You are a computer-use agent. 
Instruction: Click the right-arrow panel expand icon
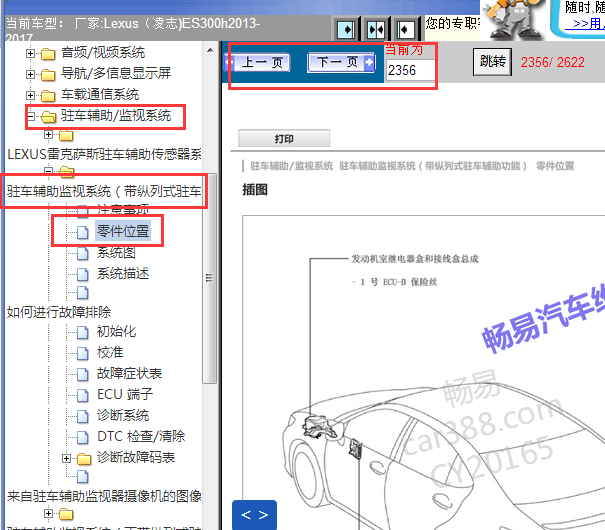pyautogui.click(x=346, y=29)
